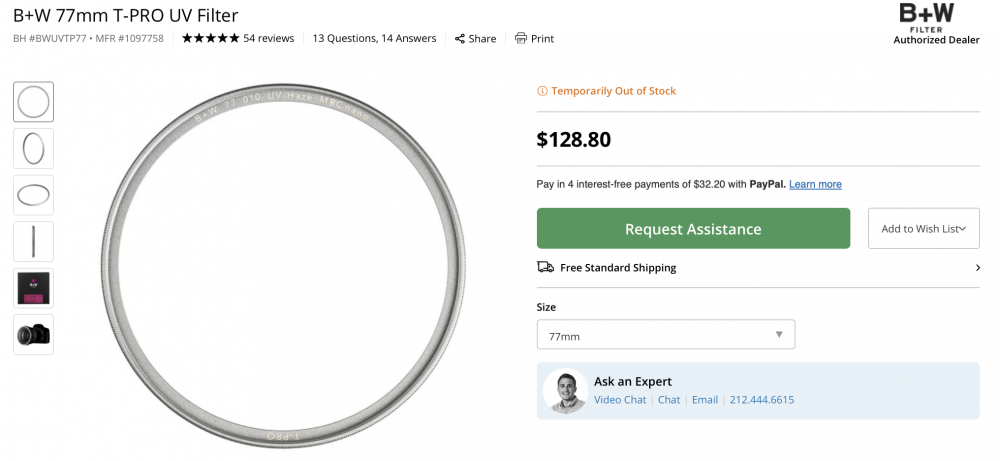1000x461 pixels.
Task: Select the product box packaging thumbnail
Action: 33,288
